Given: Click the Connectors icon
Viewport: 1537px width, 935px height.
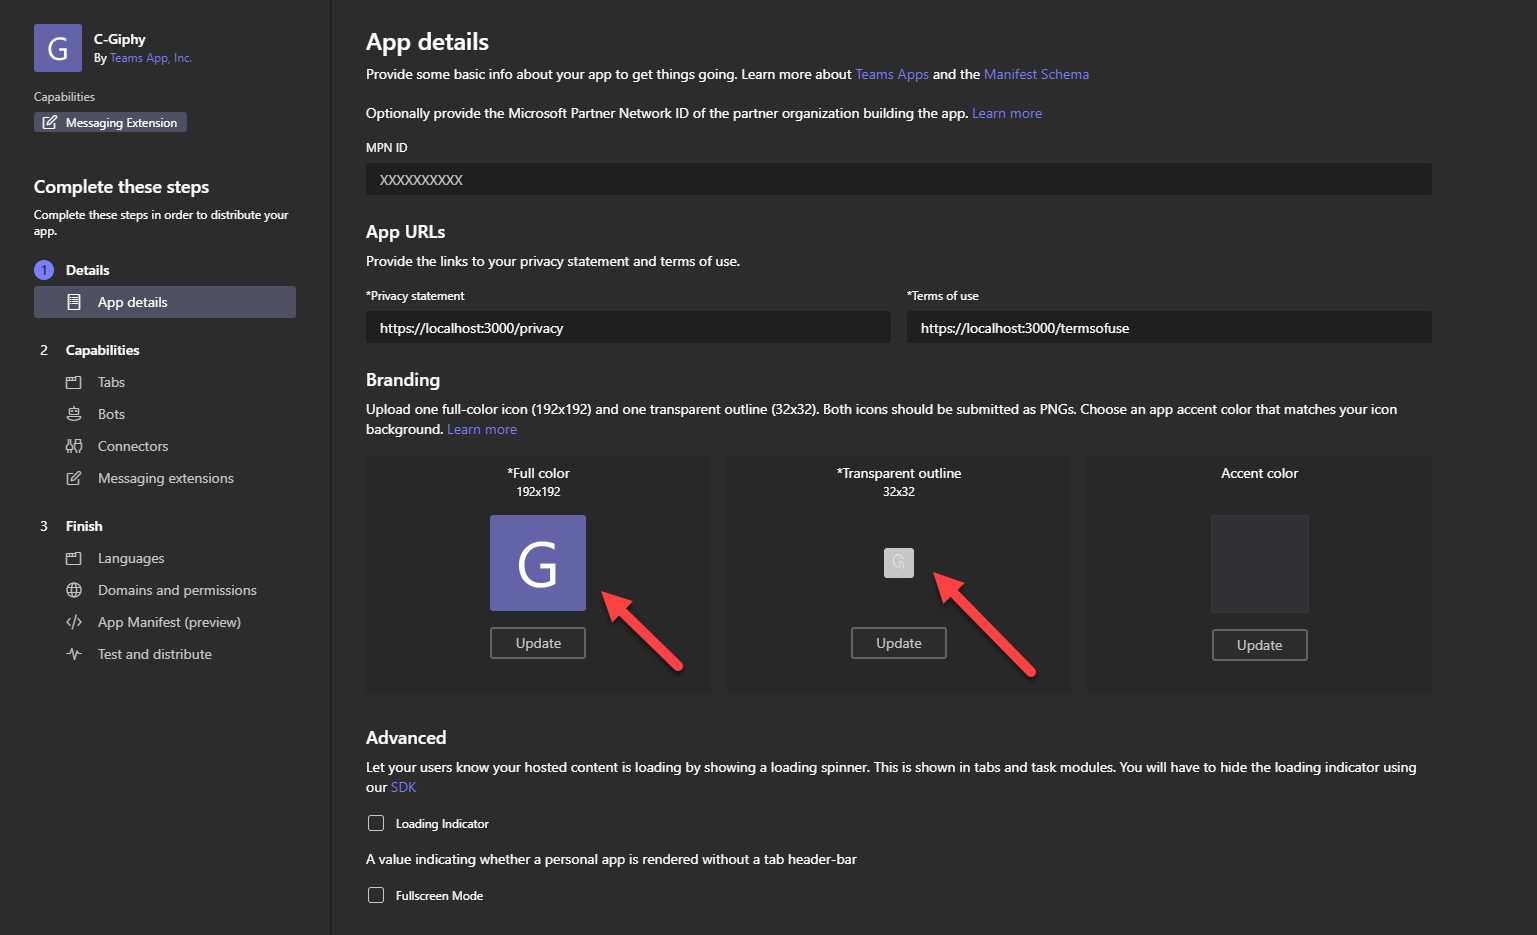Looking at the screenshot, I should click(74, 446).
